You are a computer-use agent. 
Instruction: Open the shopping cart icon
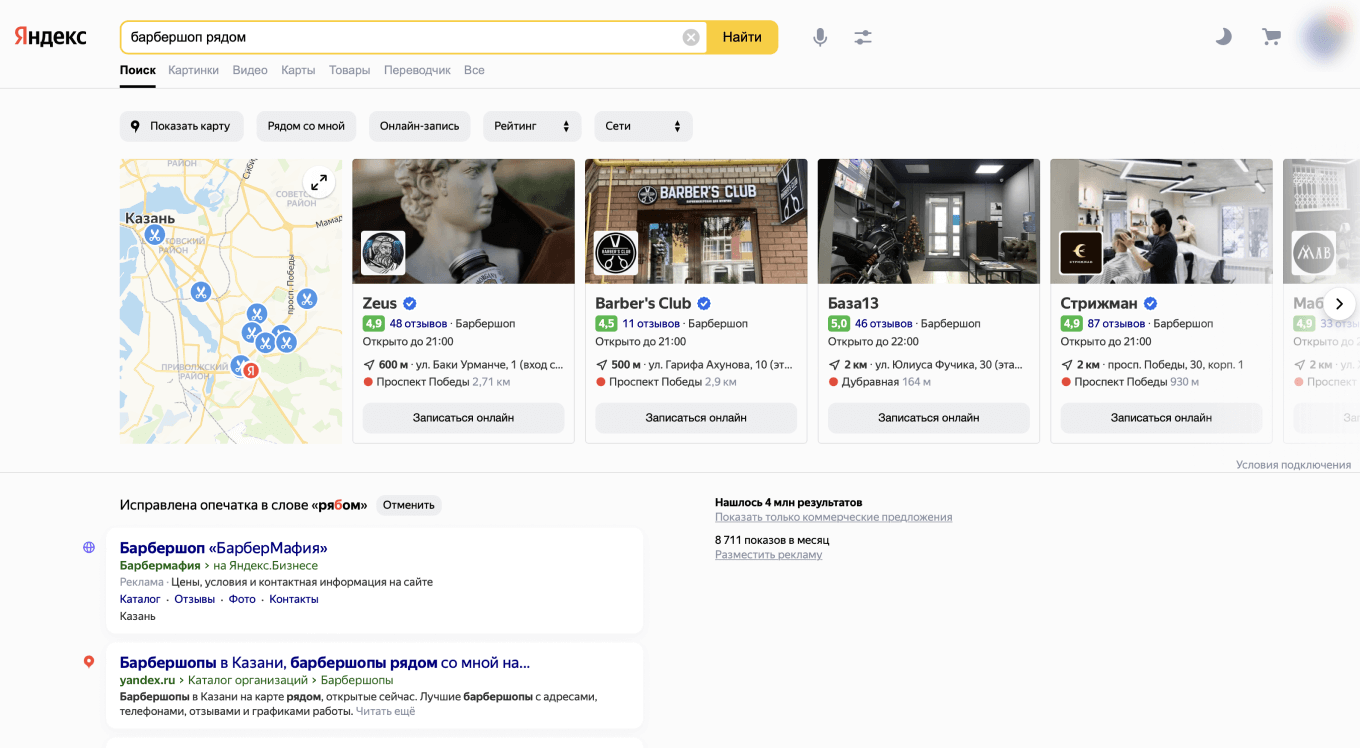point(1271,37)
